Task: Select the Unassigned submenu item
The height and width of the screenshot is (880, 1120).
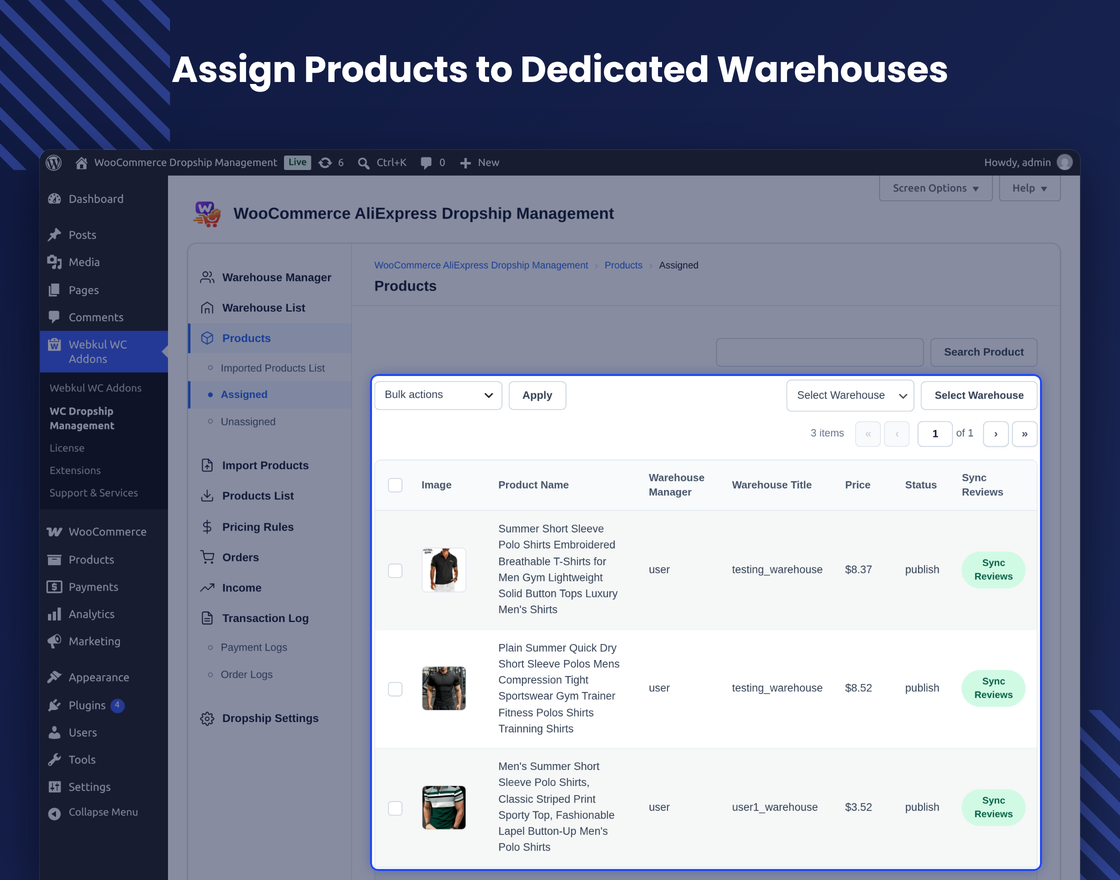Action: [248, 421]
